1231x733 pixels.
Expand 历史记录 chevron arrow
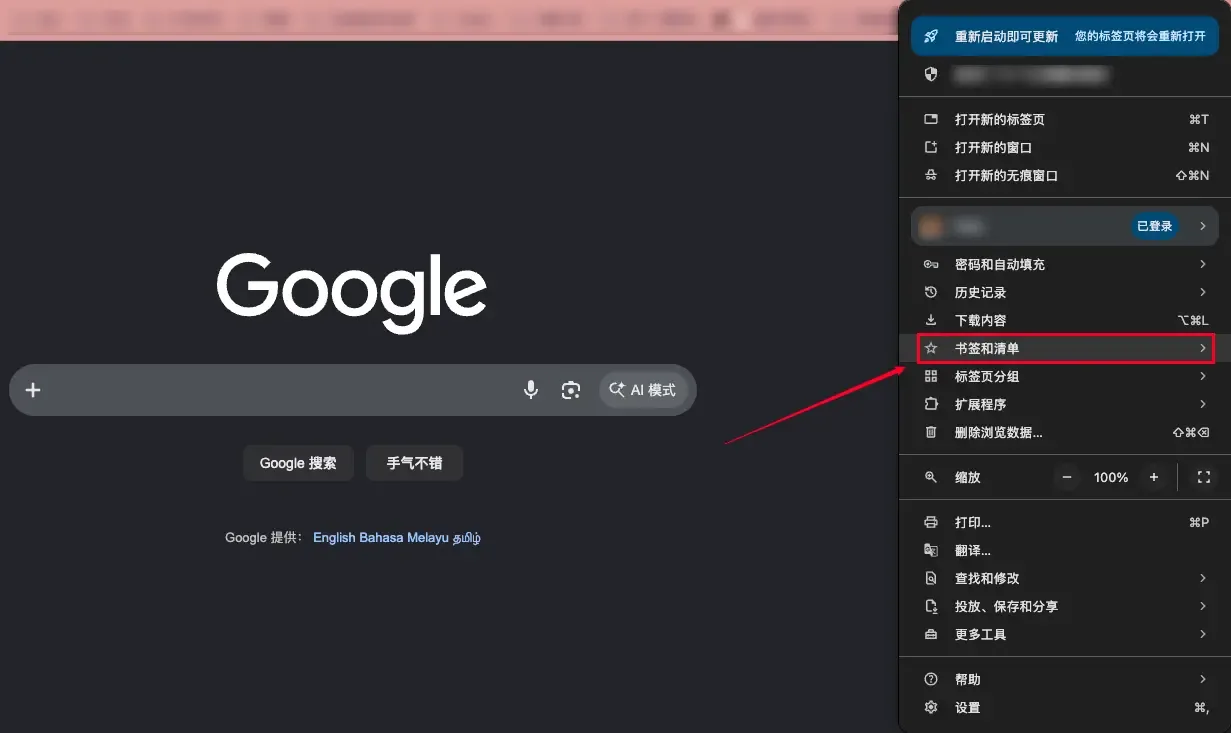[x=1203, y=292]
